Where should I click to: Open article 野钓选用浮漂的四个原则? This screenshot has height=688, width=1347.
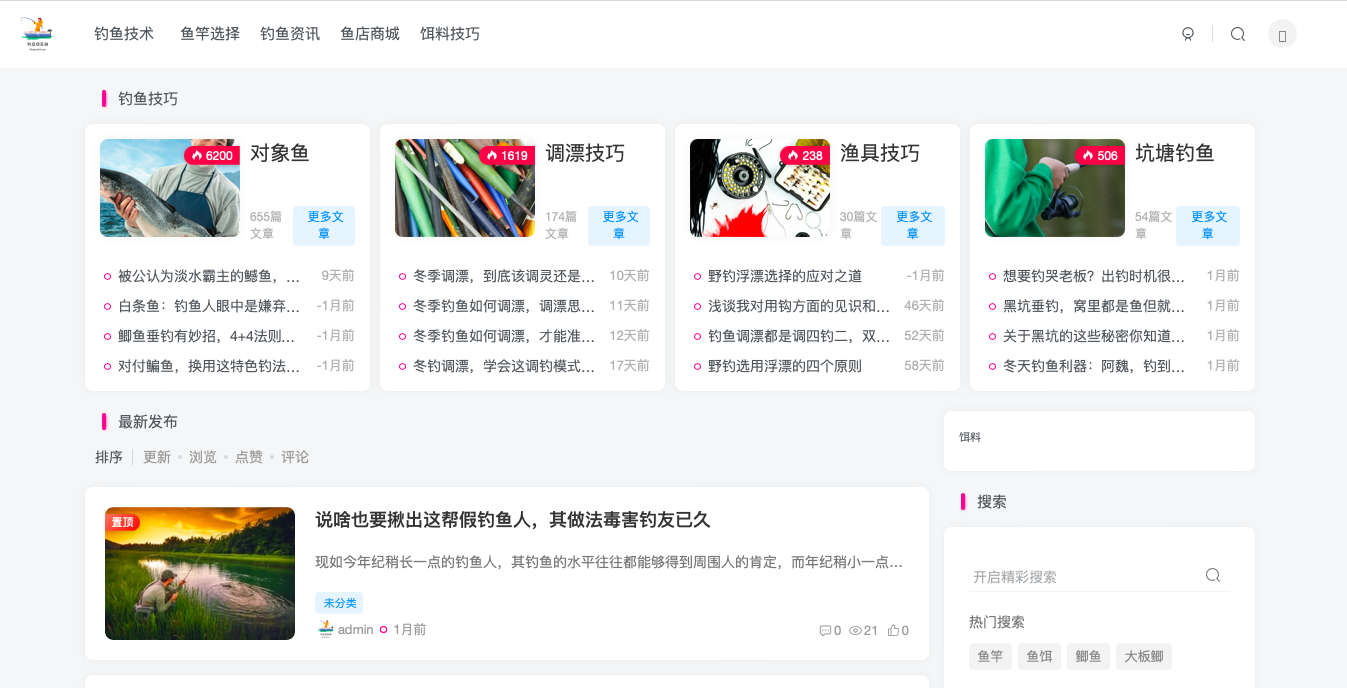coord(785,366)
